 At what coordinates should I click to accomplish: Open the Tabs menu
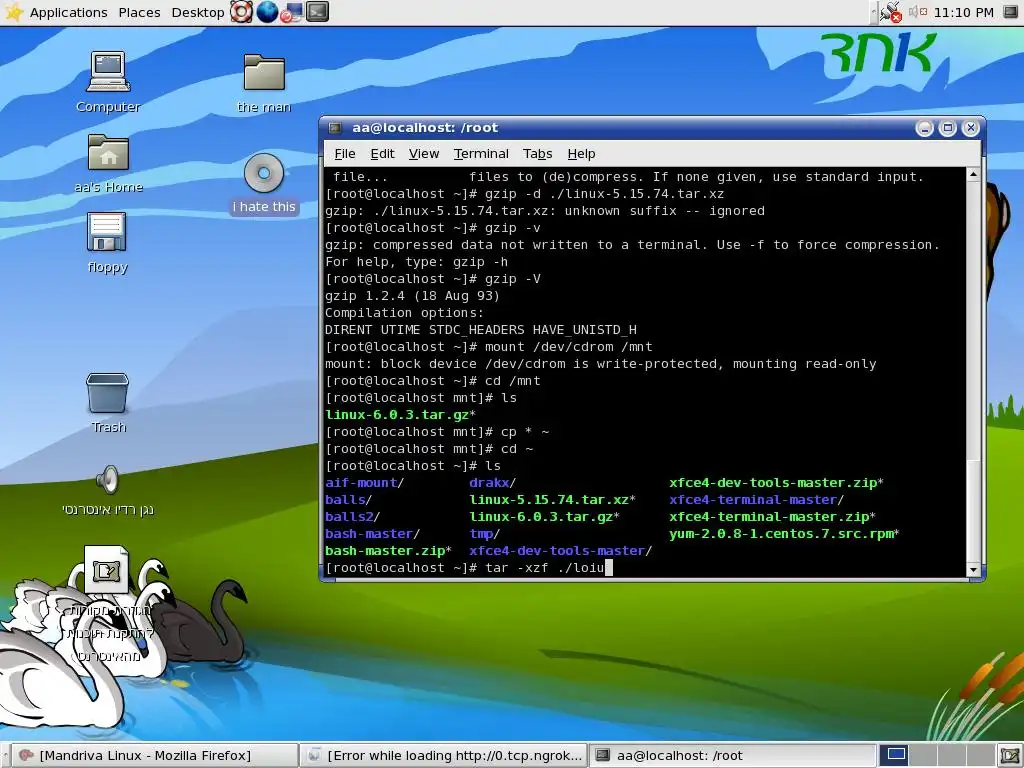(x=537, y=153)
